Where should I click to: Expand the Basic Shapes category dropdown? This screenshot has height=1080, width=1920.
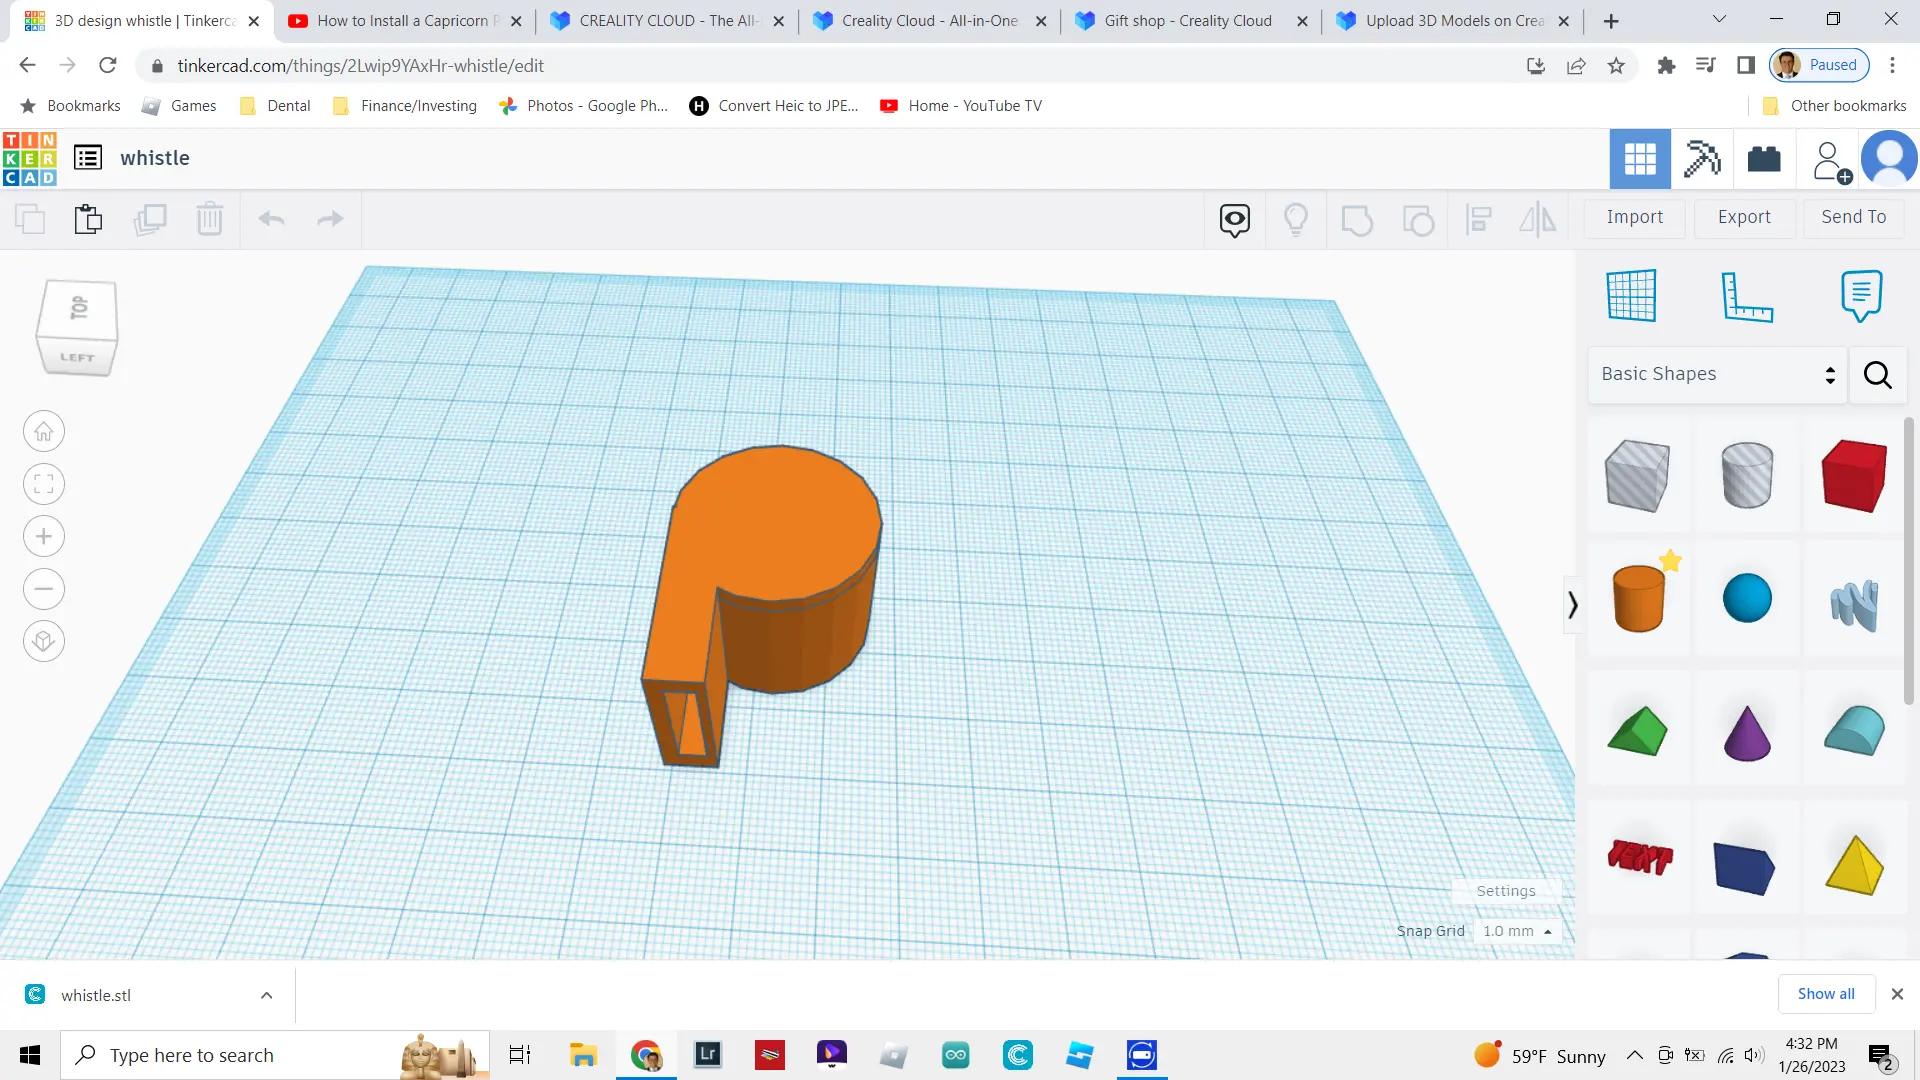coord(1717,374)
